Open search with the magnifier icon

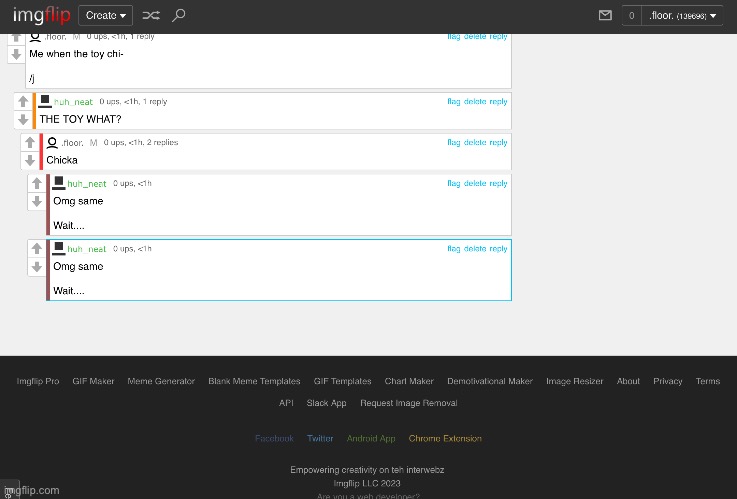click(178, 16)
